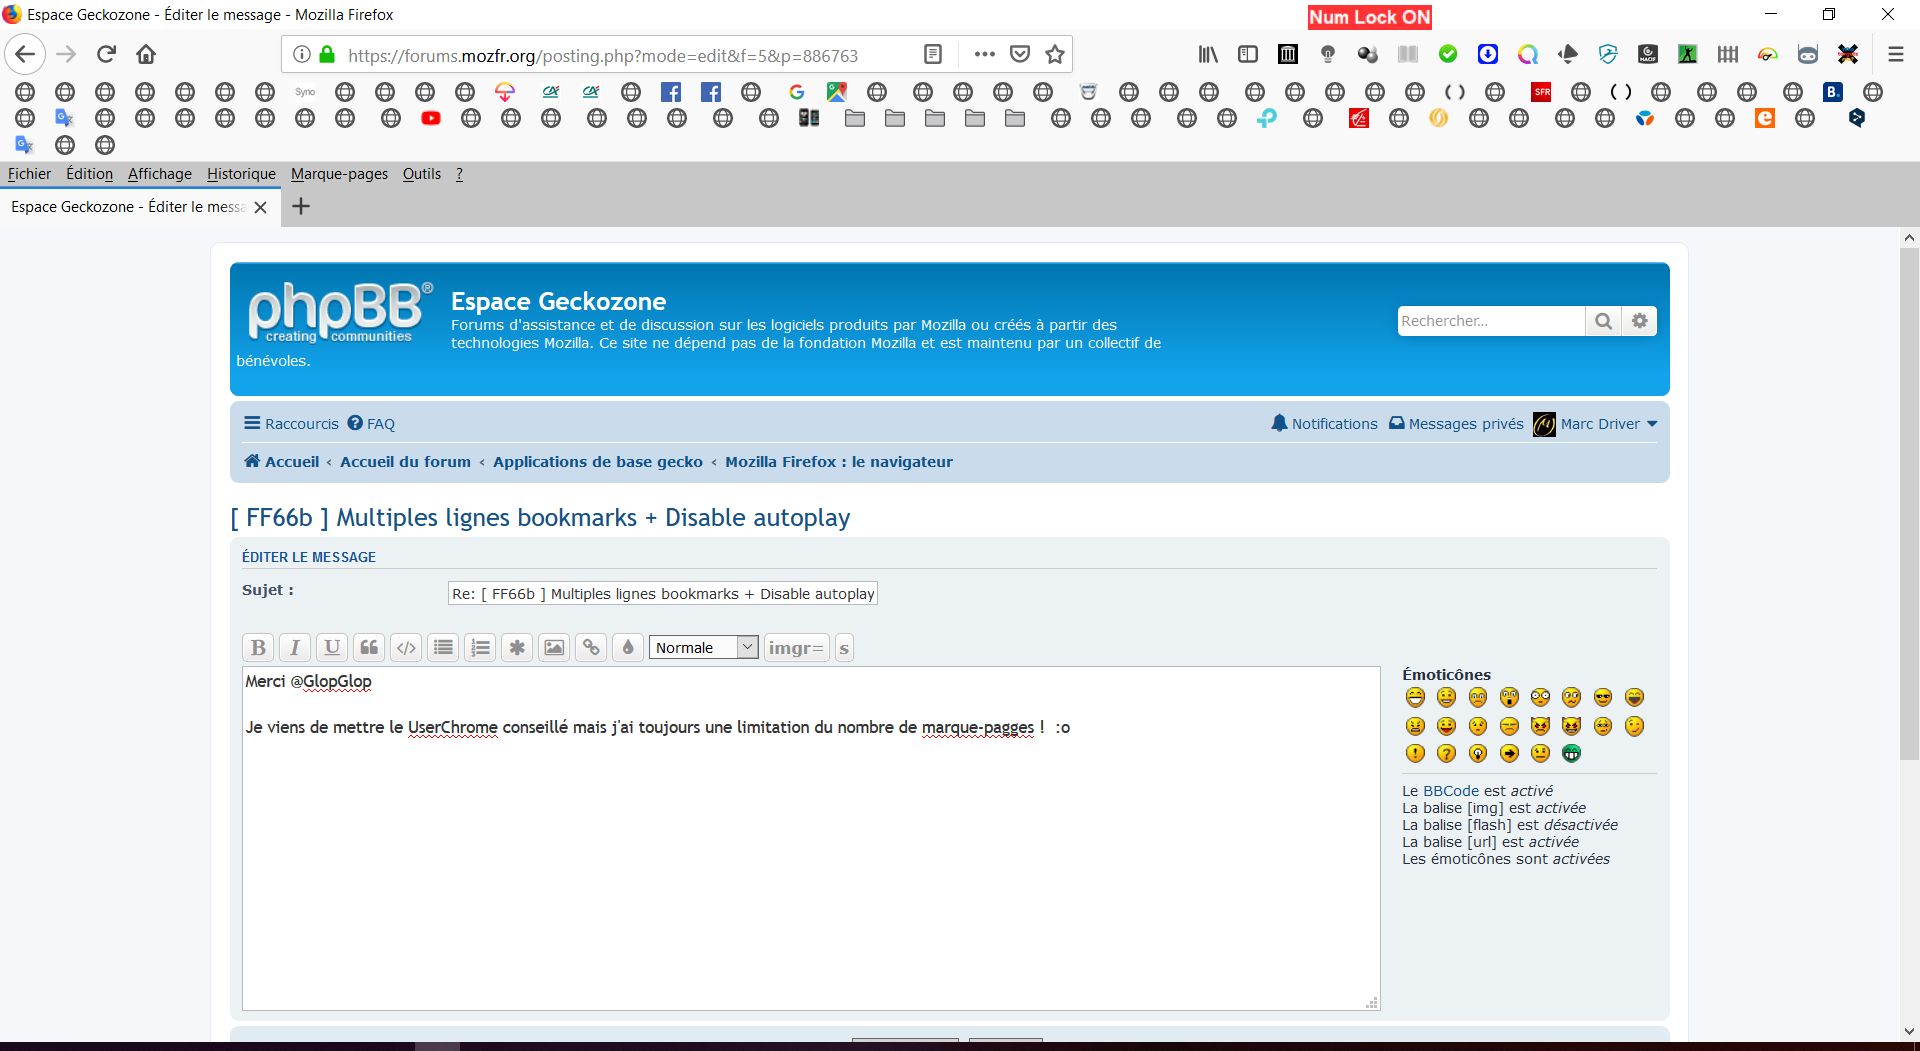Image resolution: width=1920 pixels, height=1051 pixels.
Task: Open Mozilla Firefox : le navigateur breadcrumb
Action: [839, 462]
